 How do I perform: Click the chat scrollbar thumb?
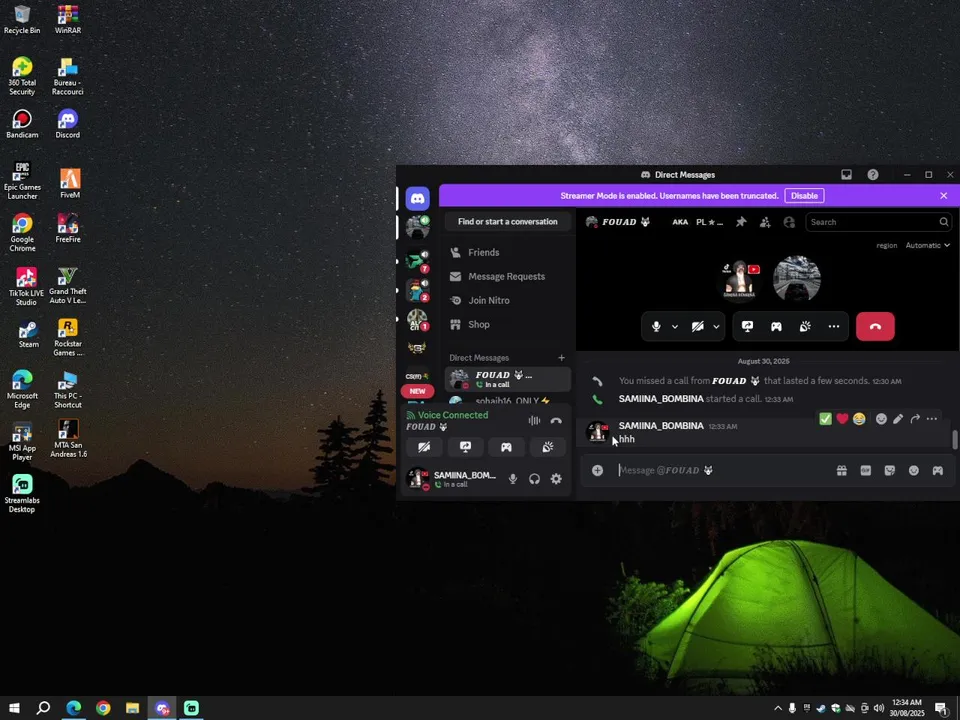click(x=954, y=439)
